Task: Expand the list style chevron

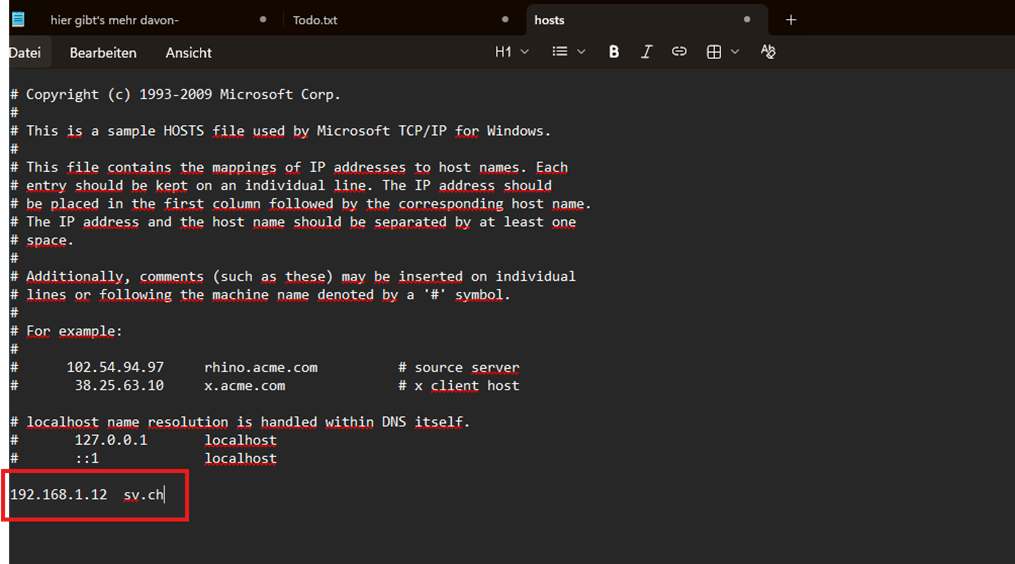Action: click(581, 52)
